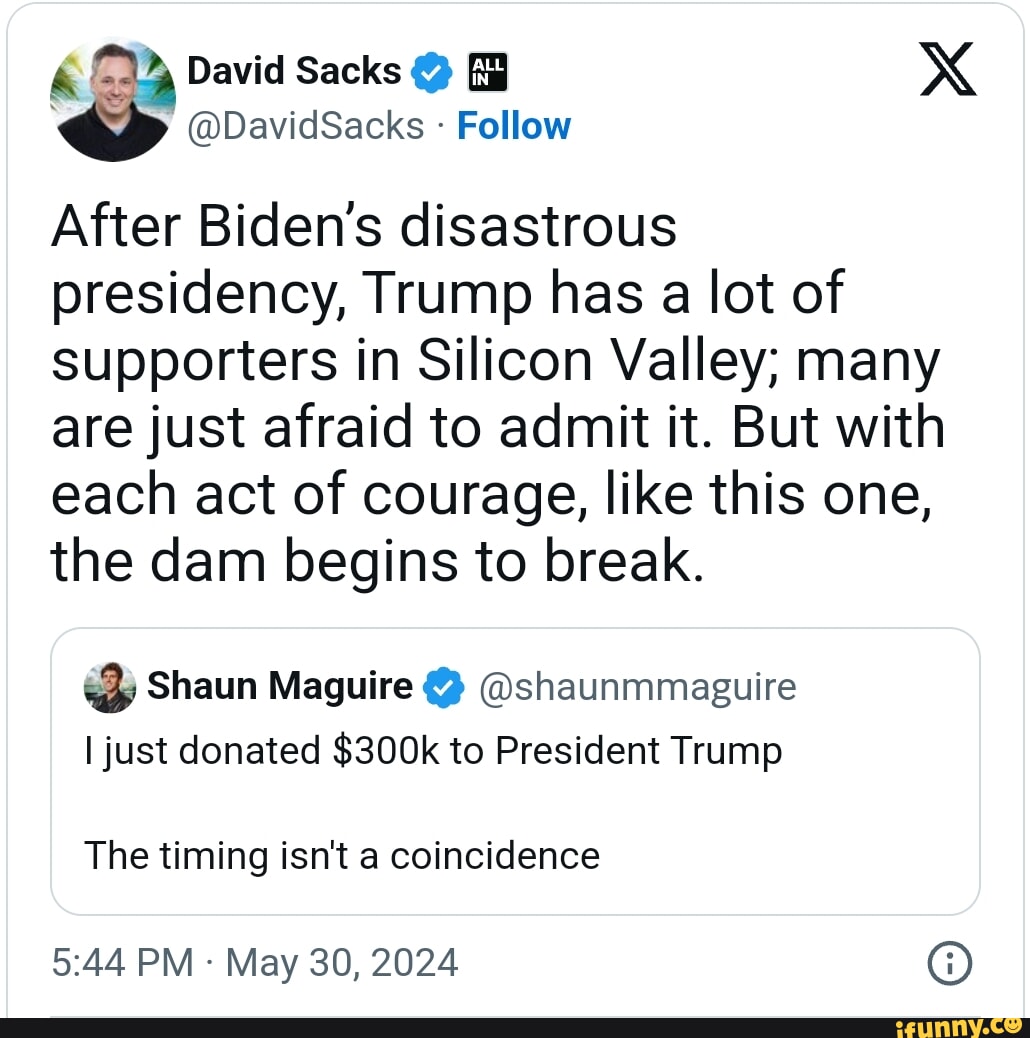
Task: Click "The timing isn't a coincidence" line
Action: [342, 856]
